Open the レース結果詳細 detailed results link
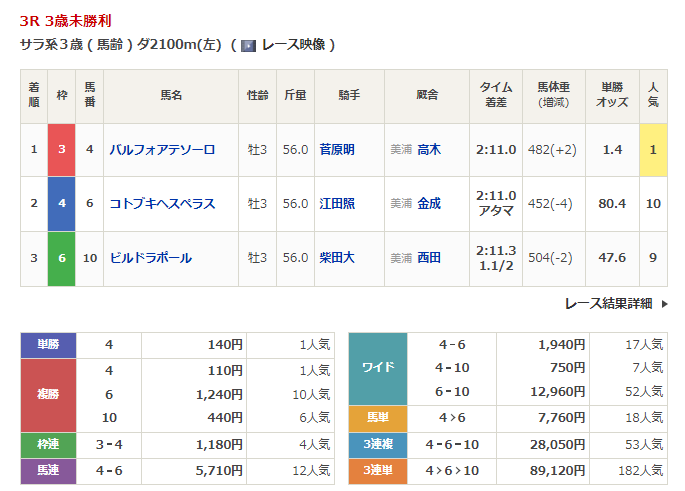 608,303
